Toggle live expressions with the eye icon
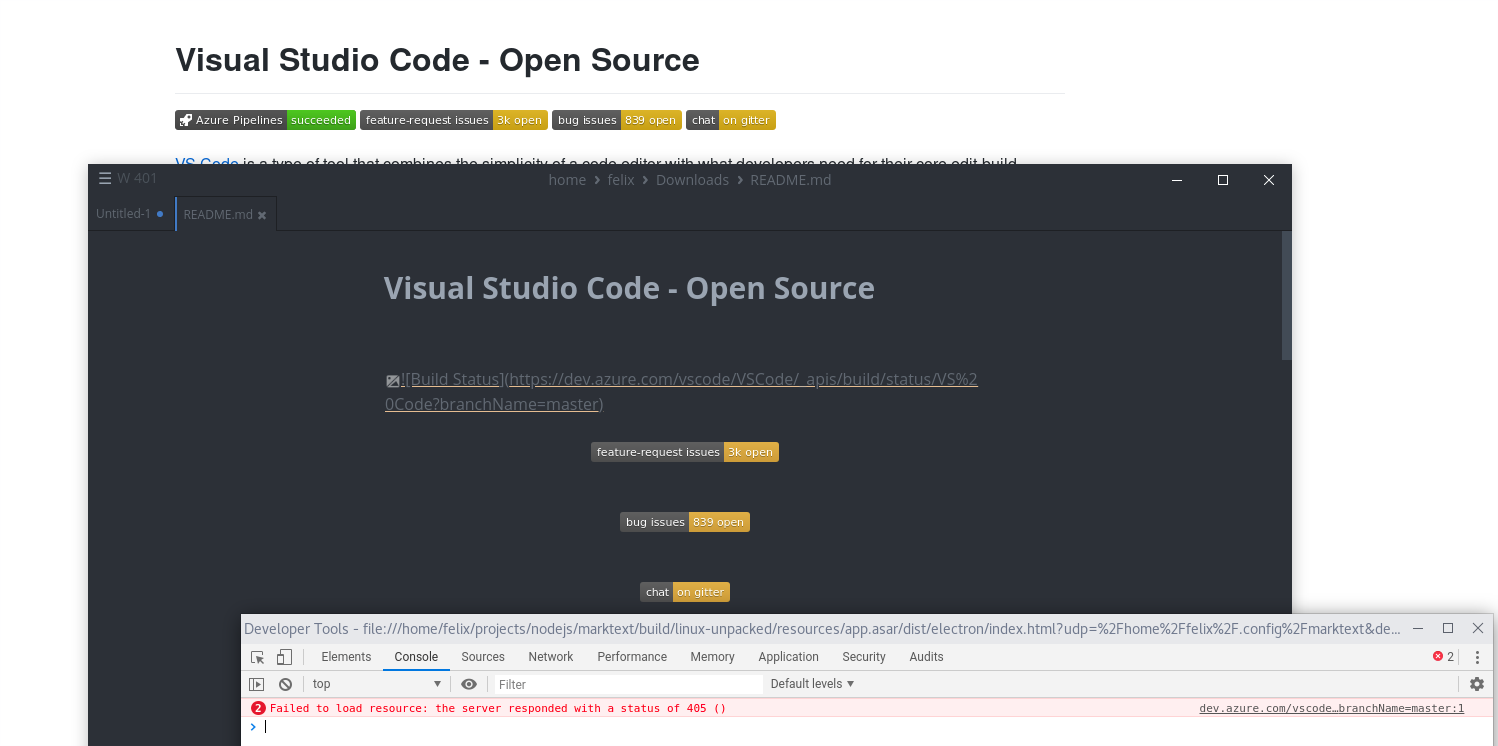The image size is (1498, 746). 469,683
